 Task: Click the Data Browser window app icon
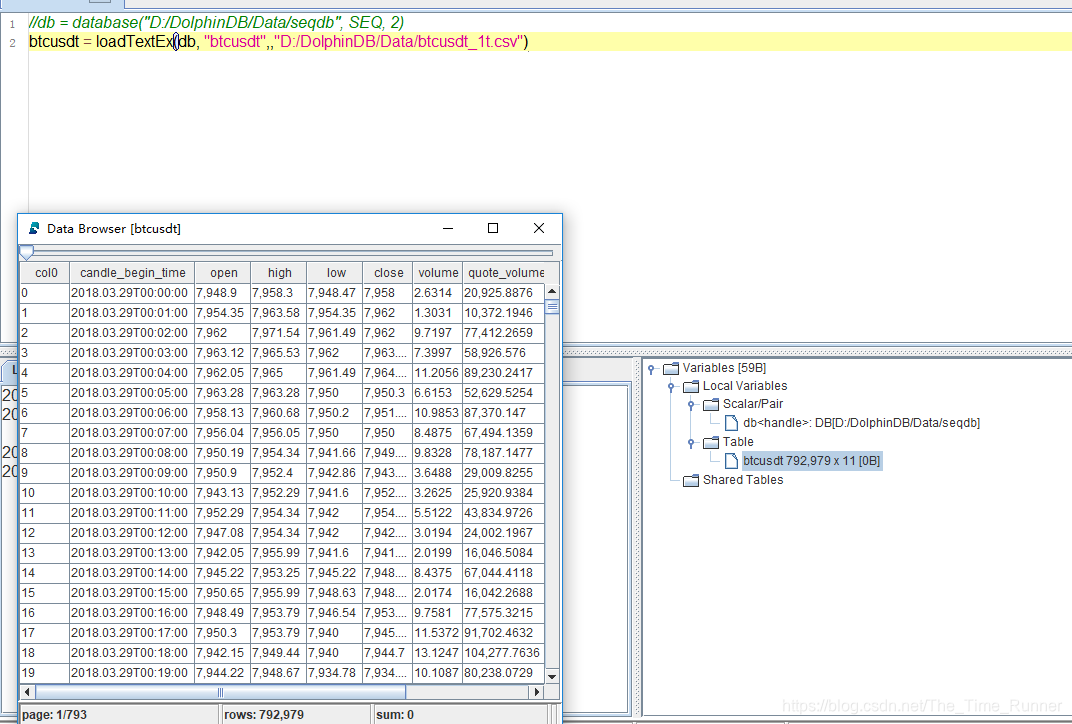[x=34, y=228]
